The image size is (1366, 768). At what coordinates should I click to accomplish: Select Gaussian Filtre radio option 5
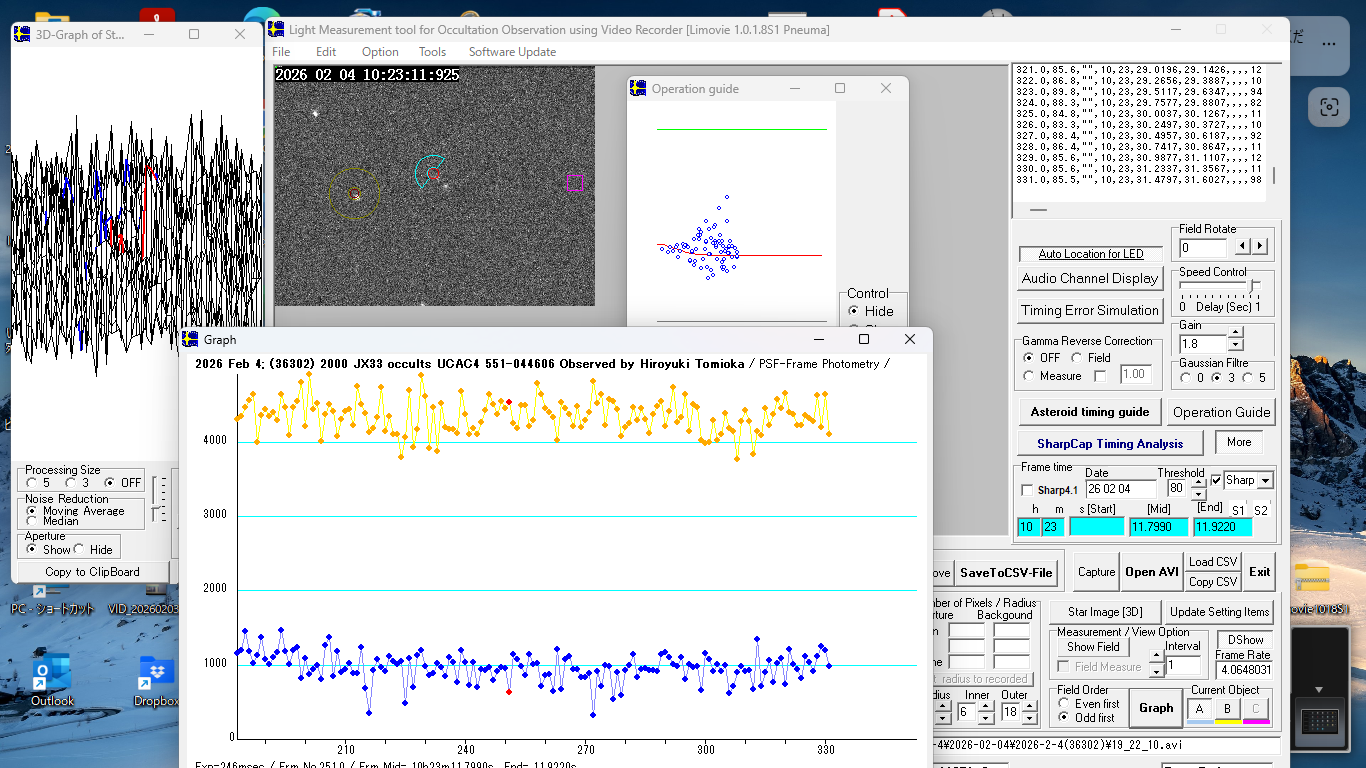pyautogui.click(x=1247, y=378)
